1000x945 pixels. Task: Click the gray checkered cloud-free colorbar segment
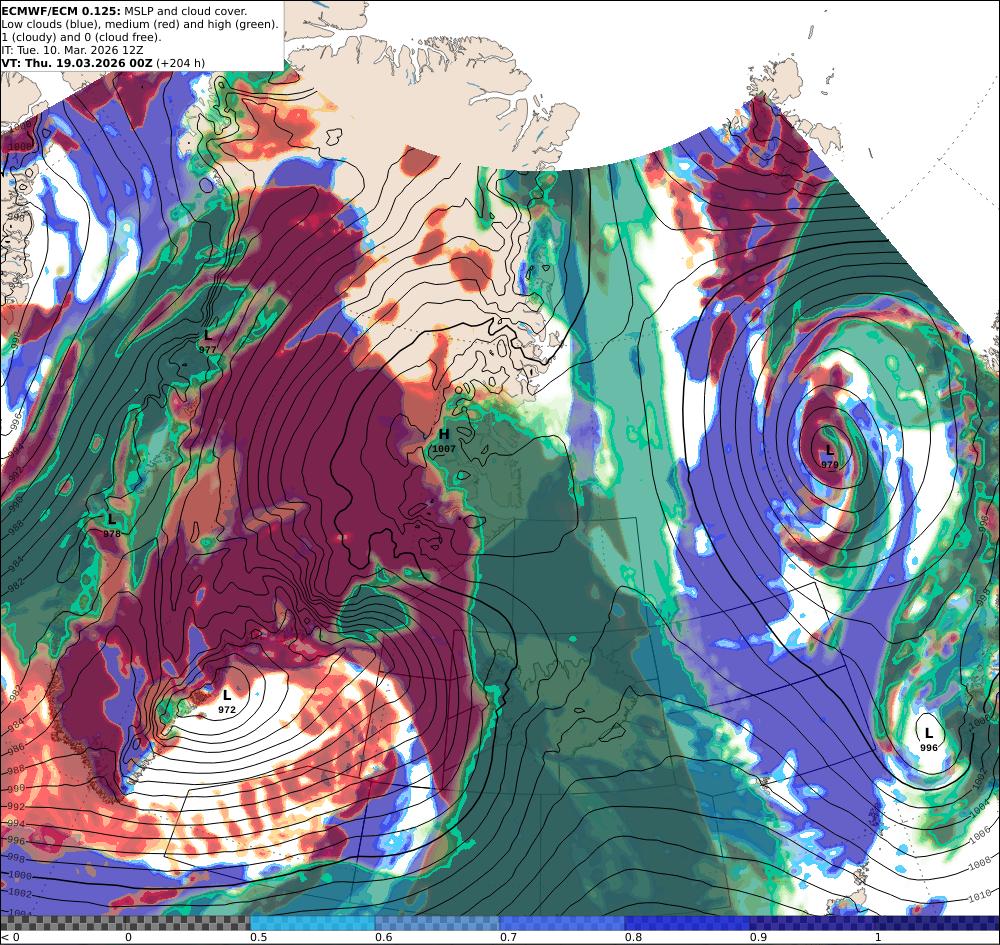pos(125,923)
